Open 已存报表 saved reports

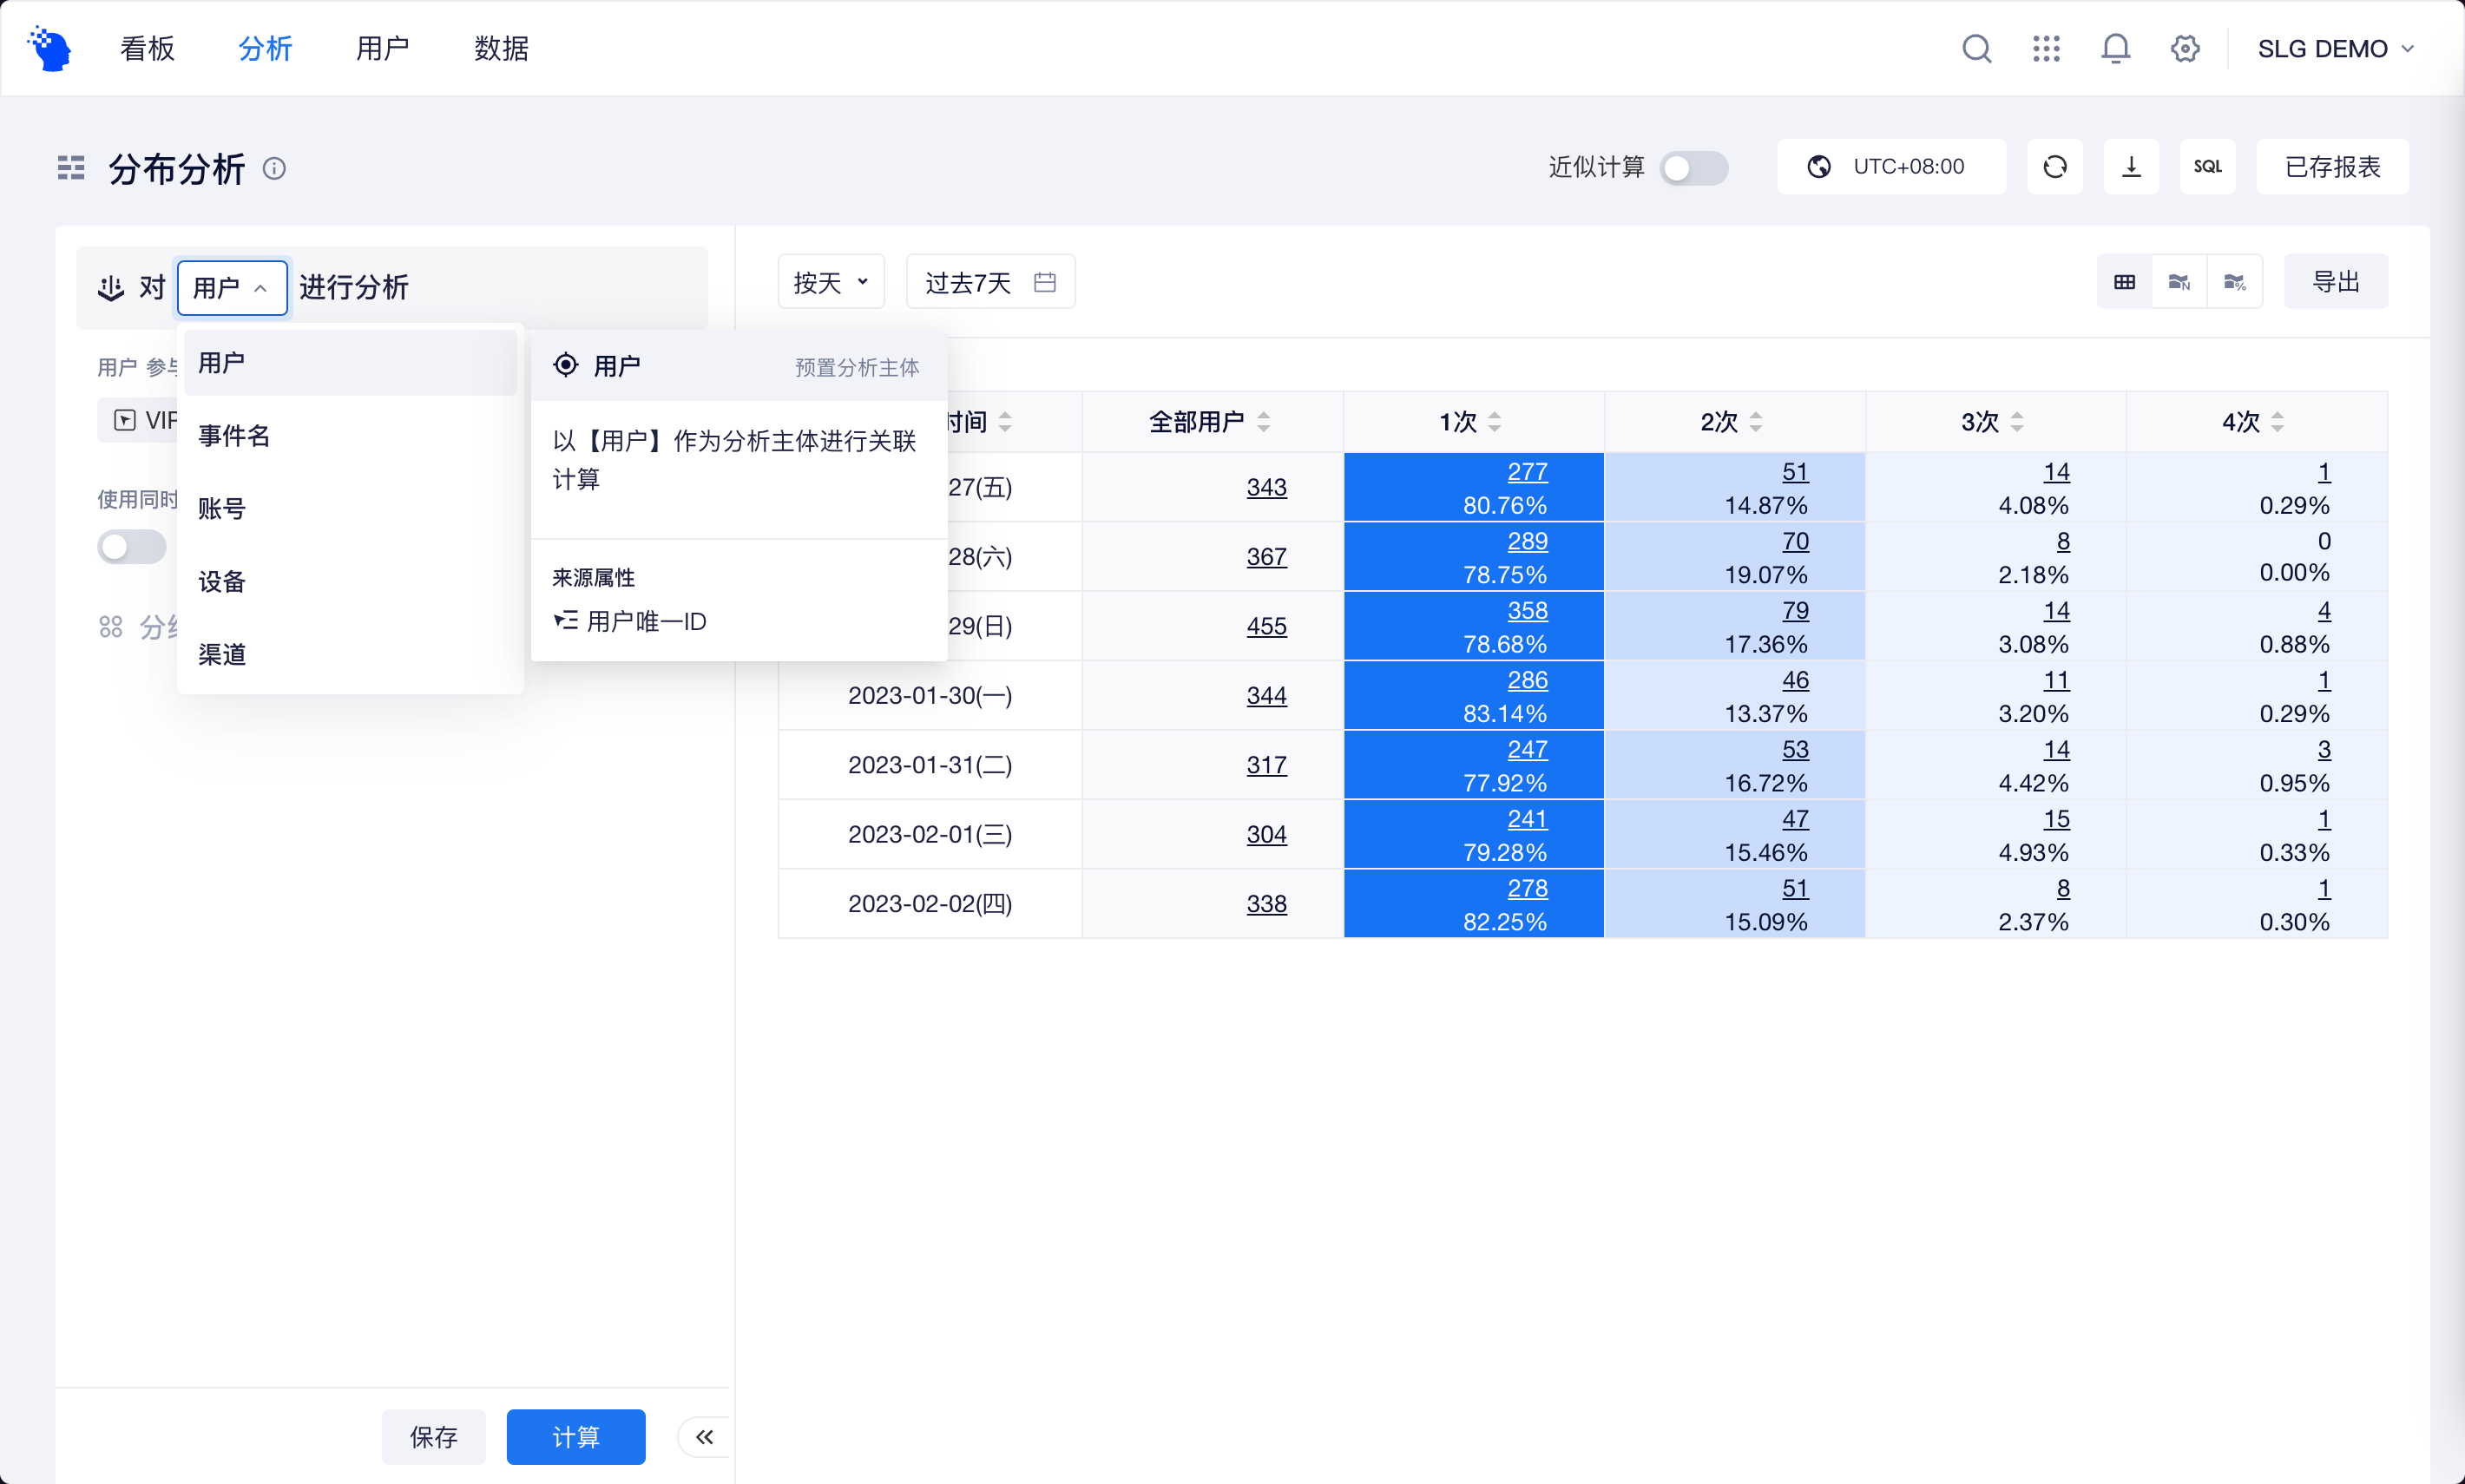tap(2332, 166)
